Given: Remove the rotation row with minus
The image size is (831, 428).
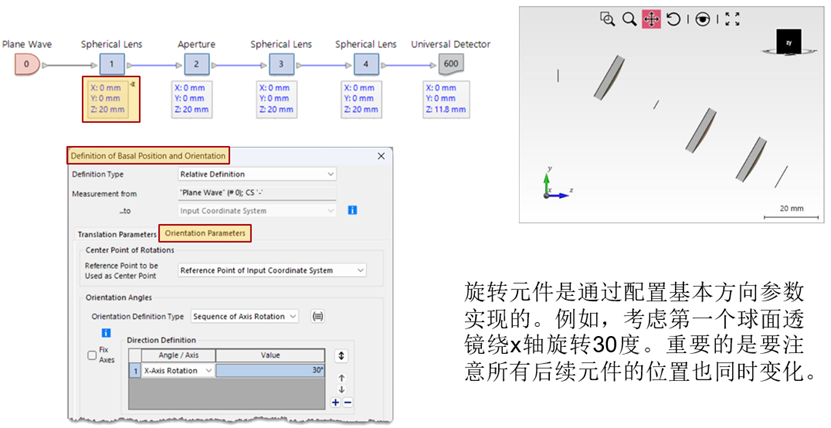Looking at the screenshot, I should coord(347,403).
